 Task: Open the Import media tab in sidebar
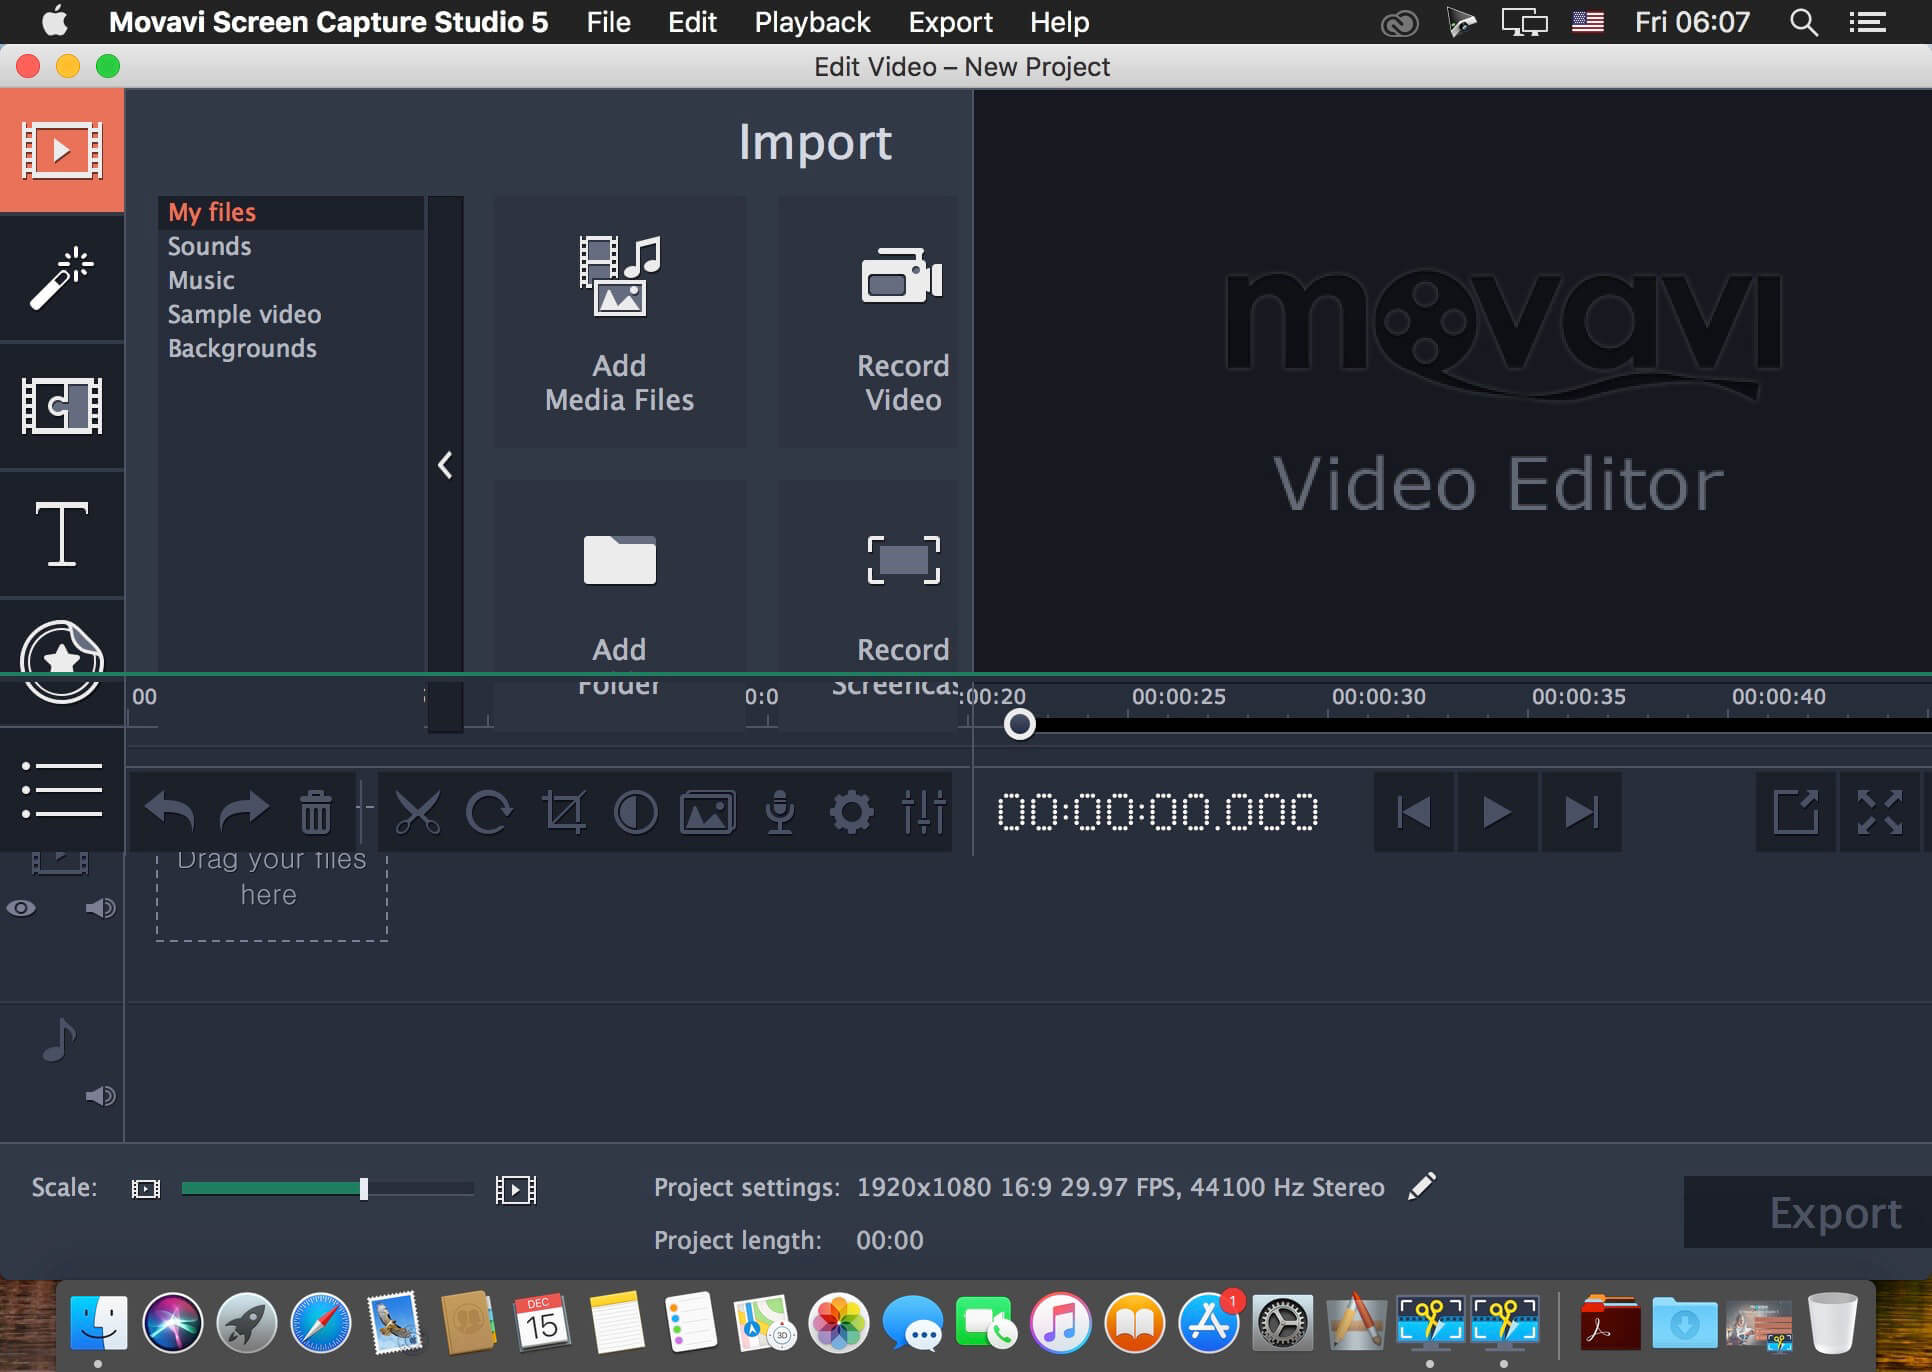62,150
